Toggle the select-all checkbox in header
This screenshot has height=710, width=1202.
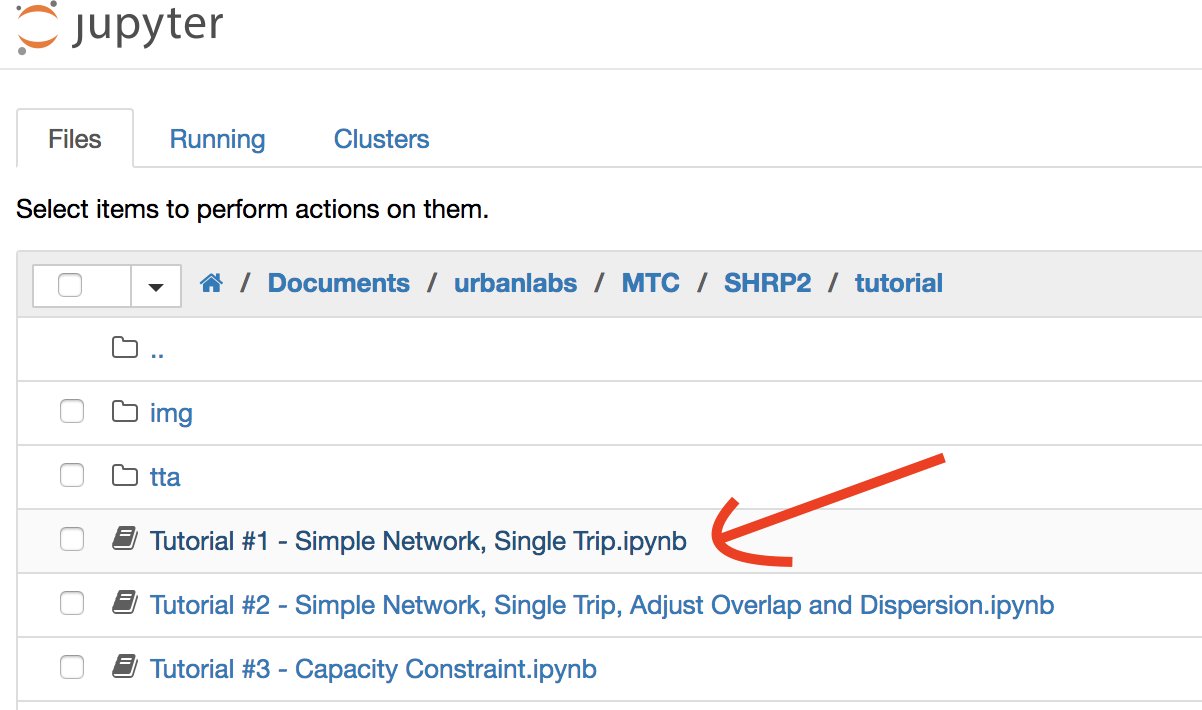coord(70,286)
